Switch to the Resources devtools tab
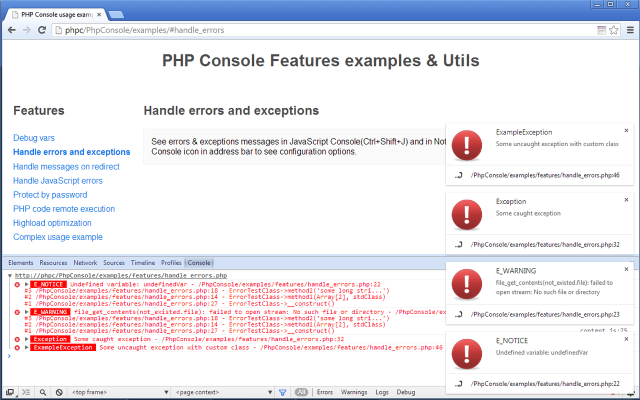Viewport: 640px width, 400px height. (x=53, y=262)
